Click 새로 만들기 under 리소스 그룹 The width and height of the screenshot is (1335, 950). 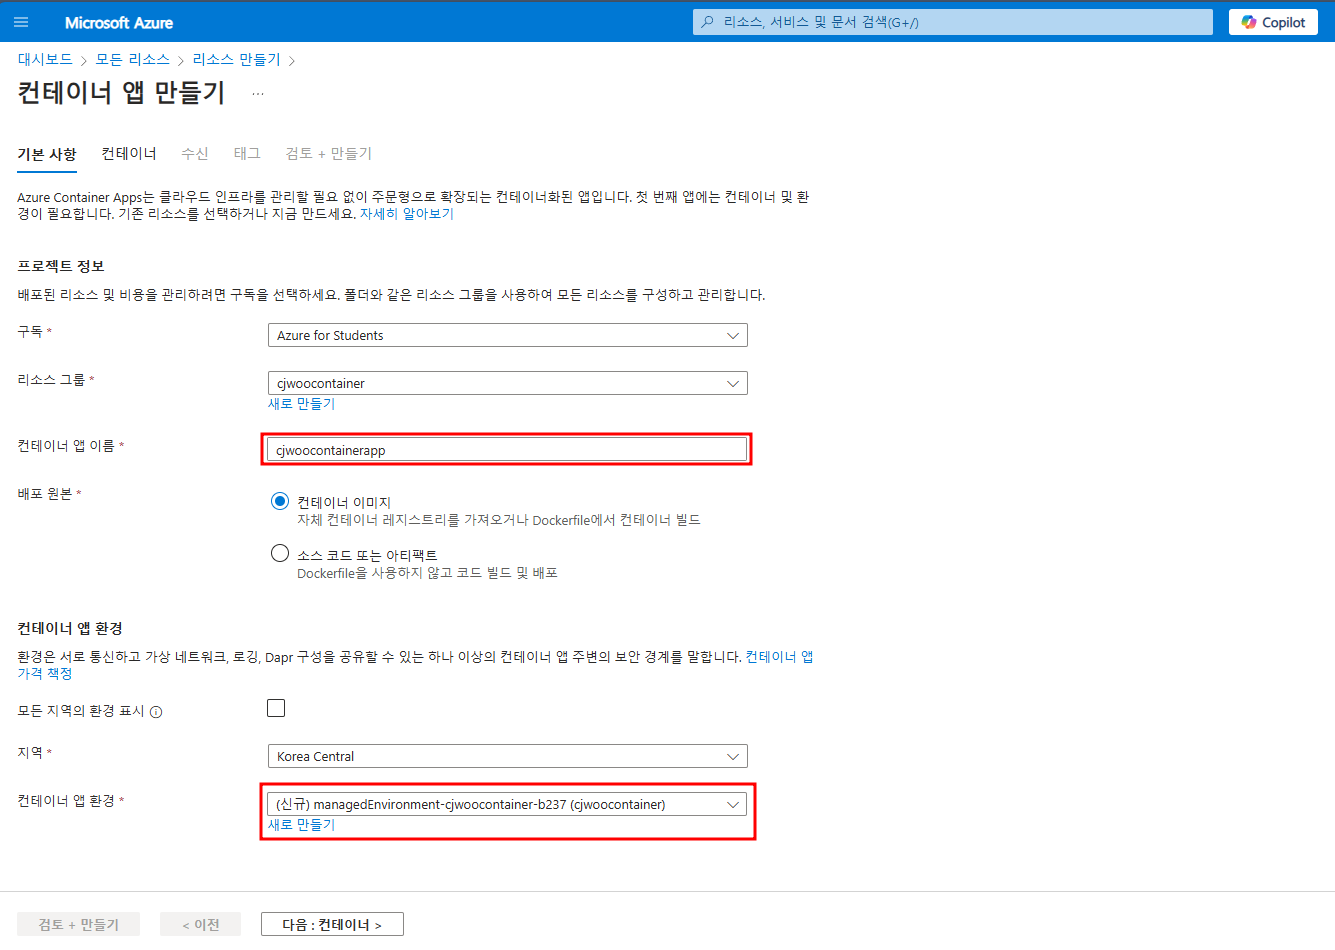[x=301, y=404]
